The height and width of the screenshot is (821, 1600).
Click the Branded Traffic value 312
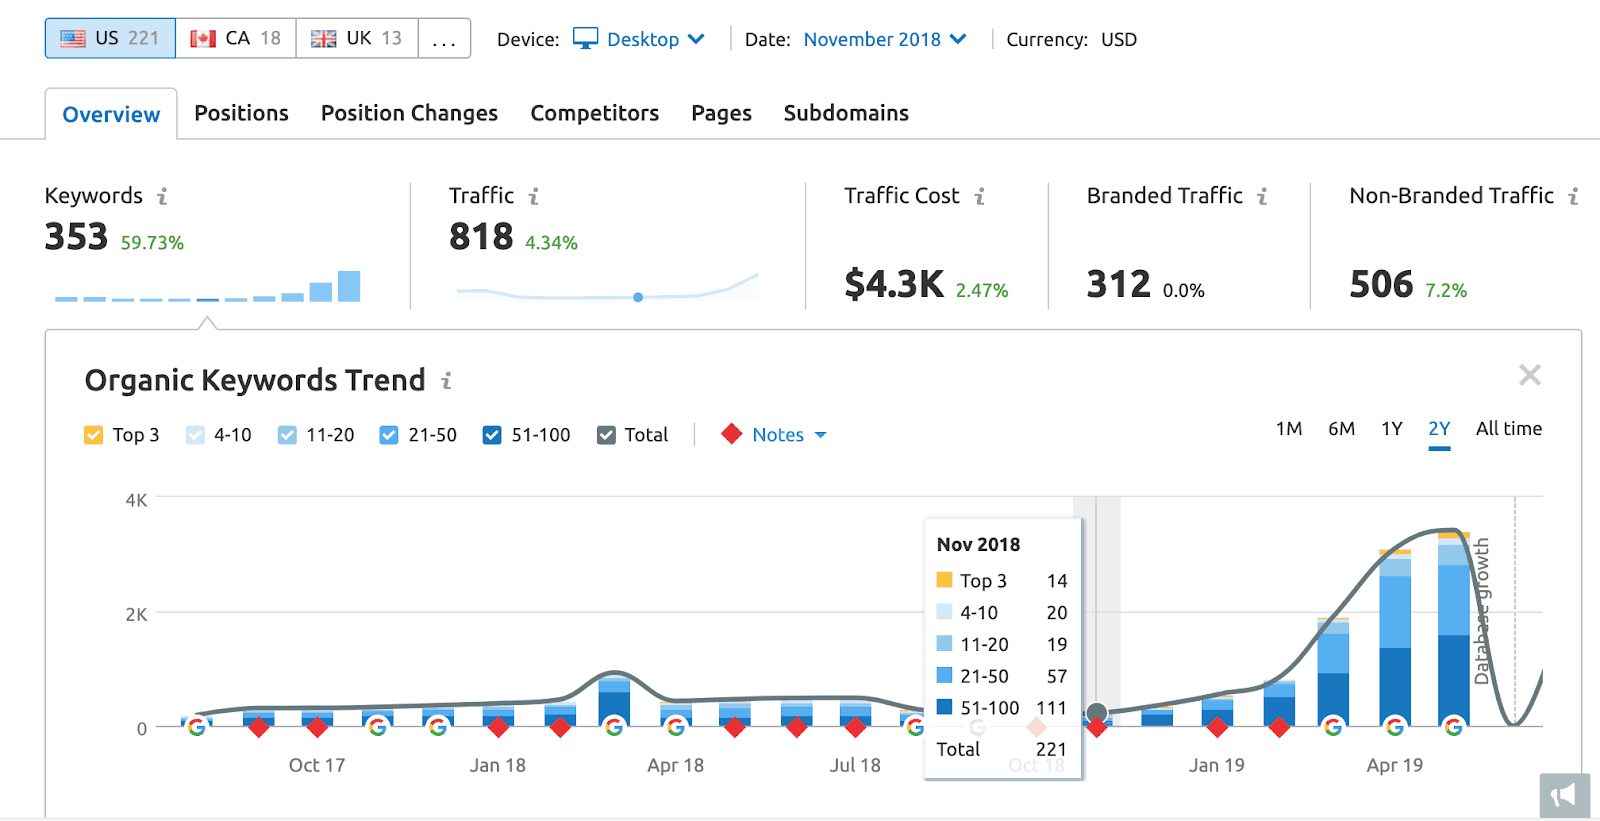(x=1119, y=285)
